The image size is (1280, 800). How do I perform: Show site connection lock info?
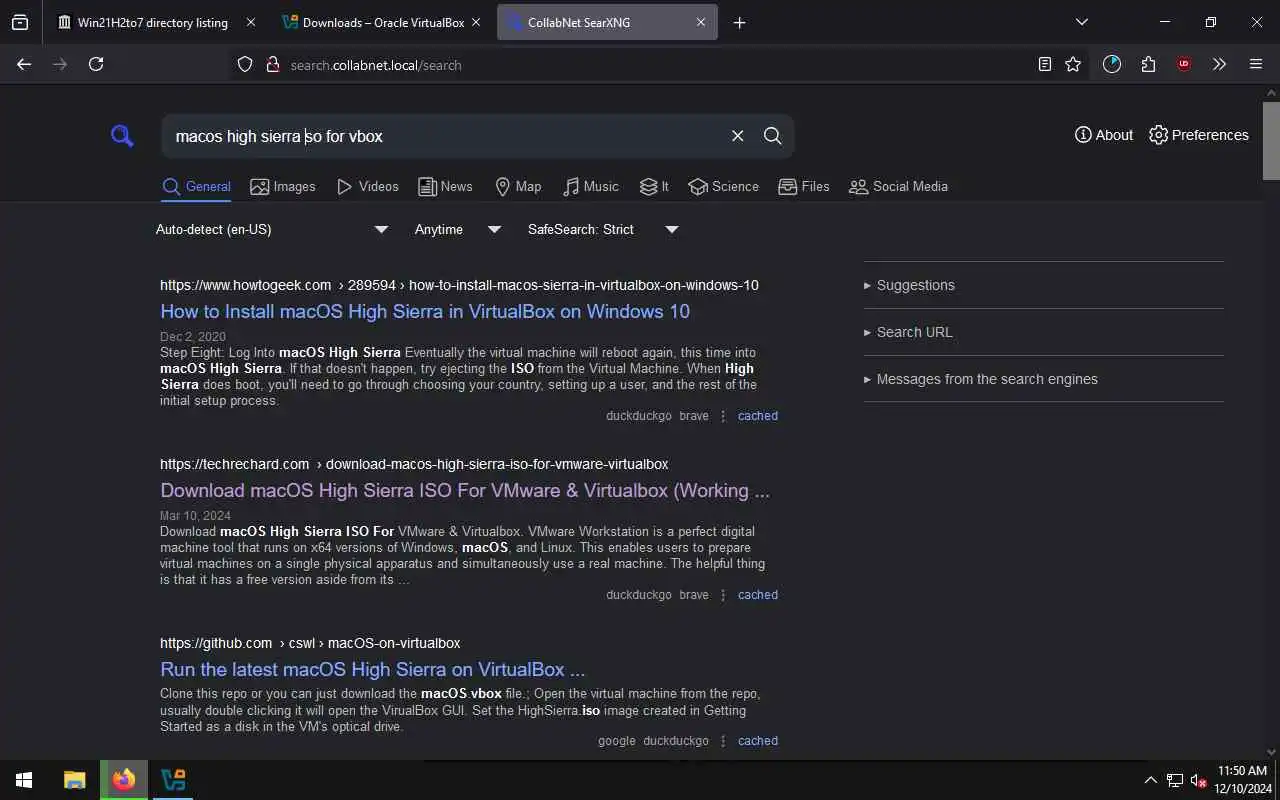tap(272, 64)
